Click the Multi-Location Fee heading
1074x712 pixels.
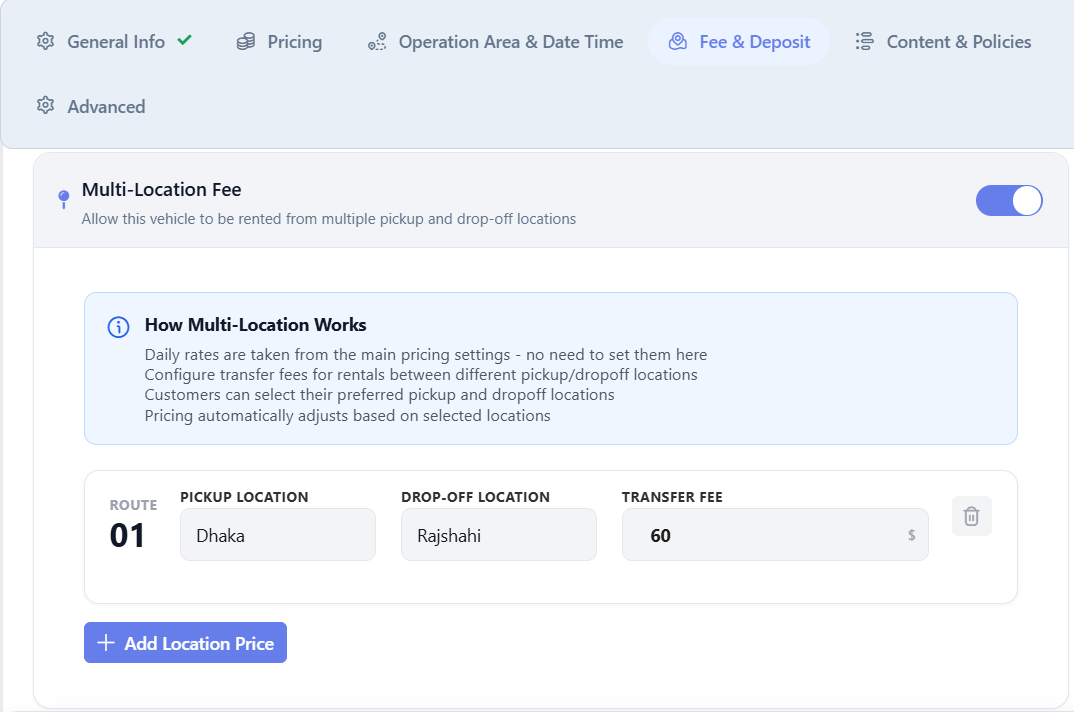[162, 190]
